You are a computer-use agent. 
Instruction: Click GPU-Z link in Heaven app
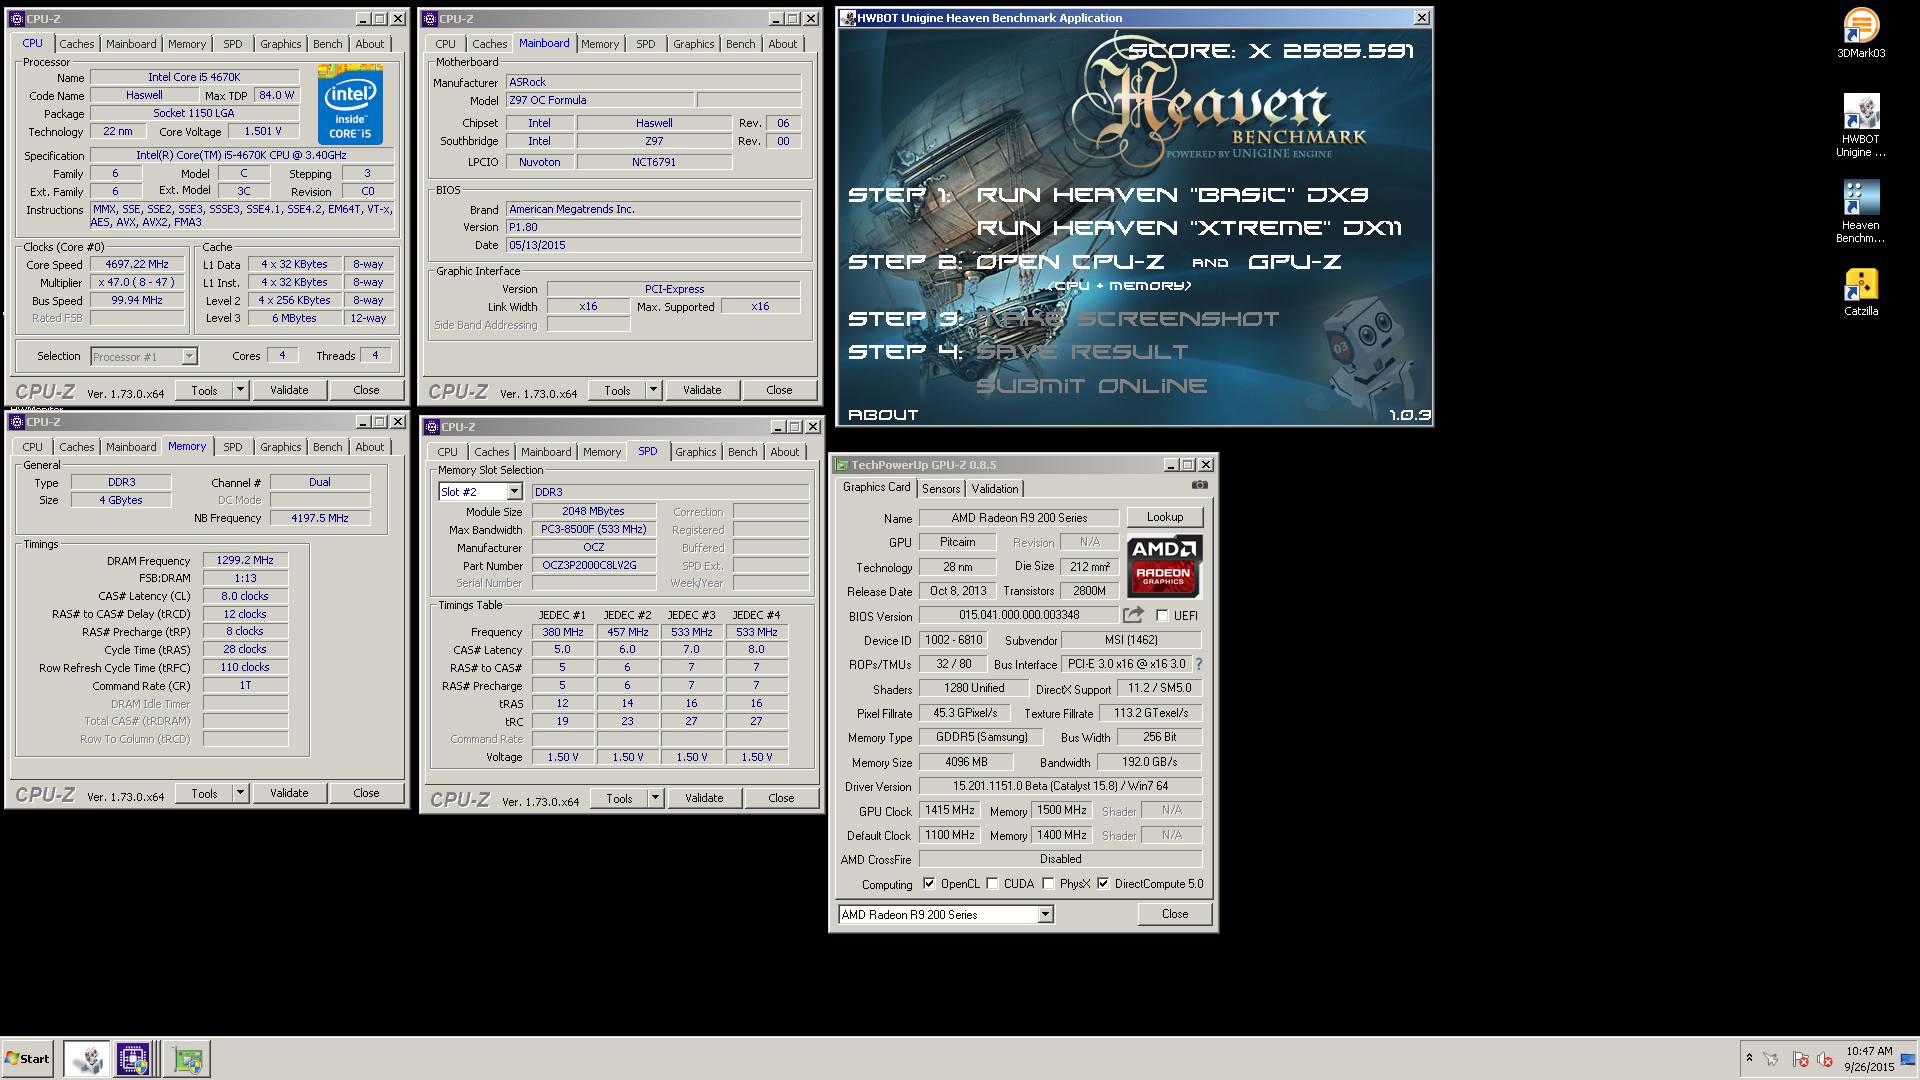1295,262
